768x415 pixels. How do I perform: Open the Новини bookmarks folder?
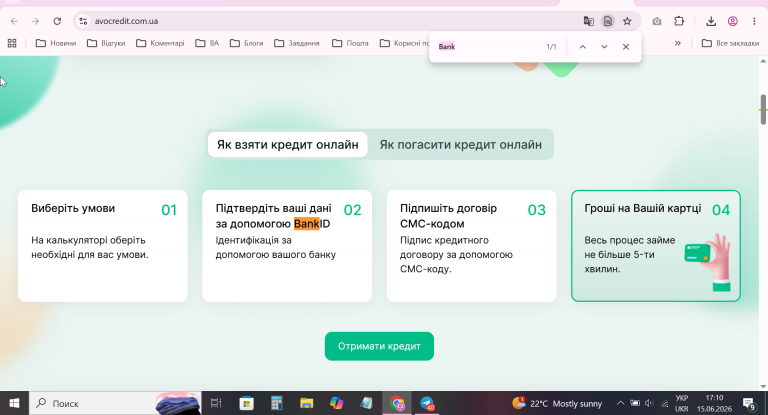pos(56,43)
